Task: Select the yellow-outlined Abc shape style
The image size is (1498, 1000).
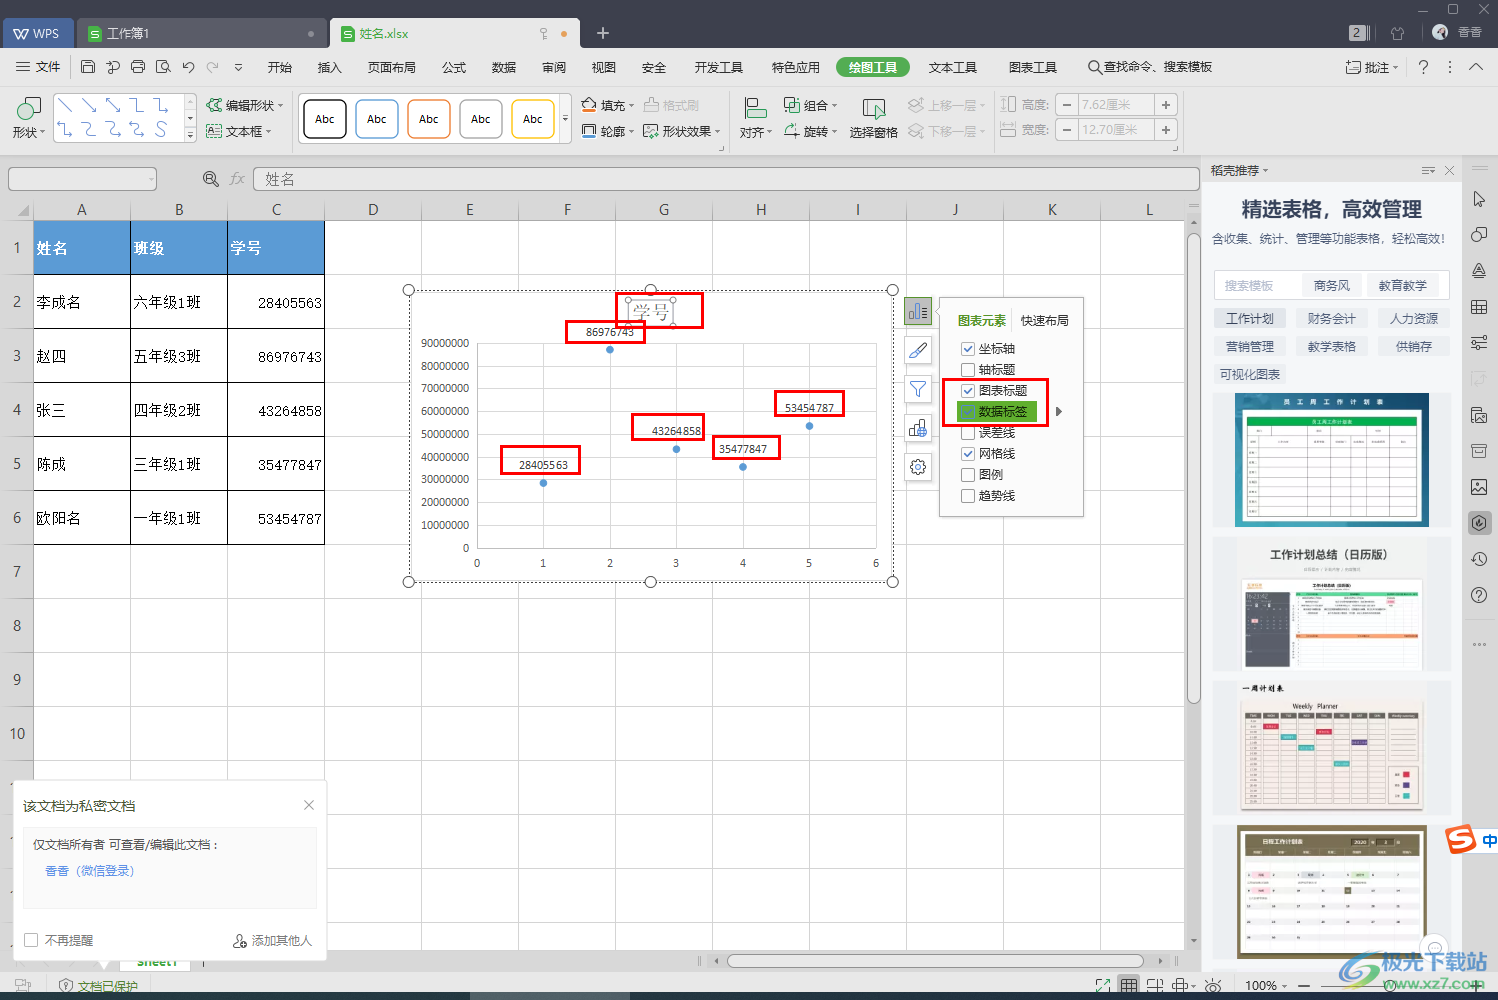Action: (532, 119)
